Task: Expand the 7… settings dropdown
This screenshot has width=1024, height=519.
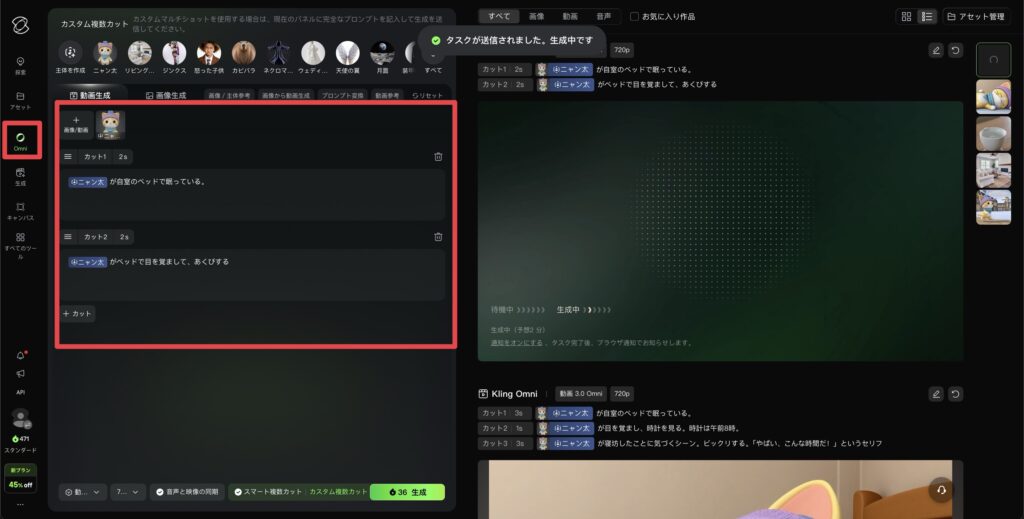Action: (127, 492)
